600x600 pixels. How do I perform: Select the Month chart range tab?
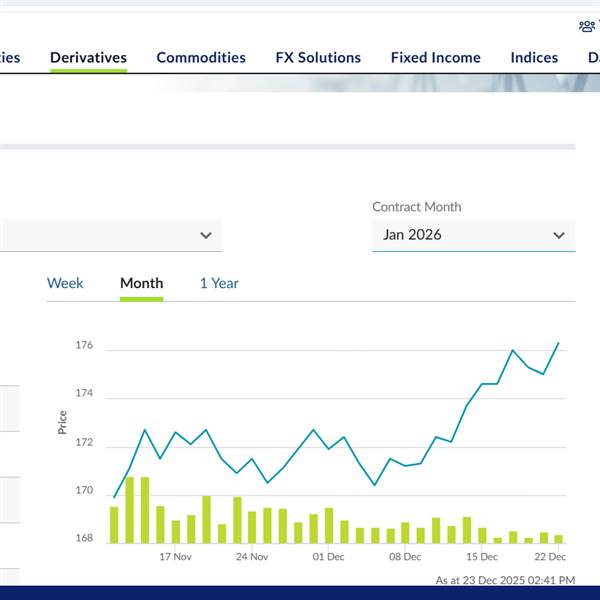pos(142,283)
